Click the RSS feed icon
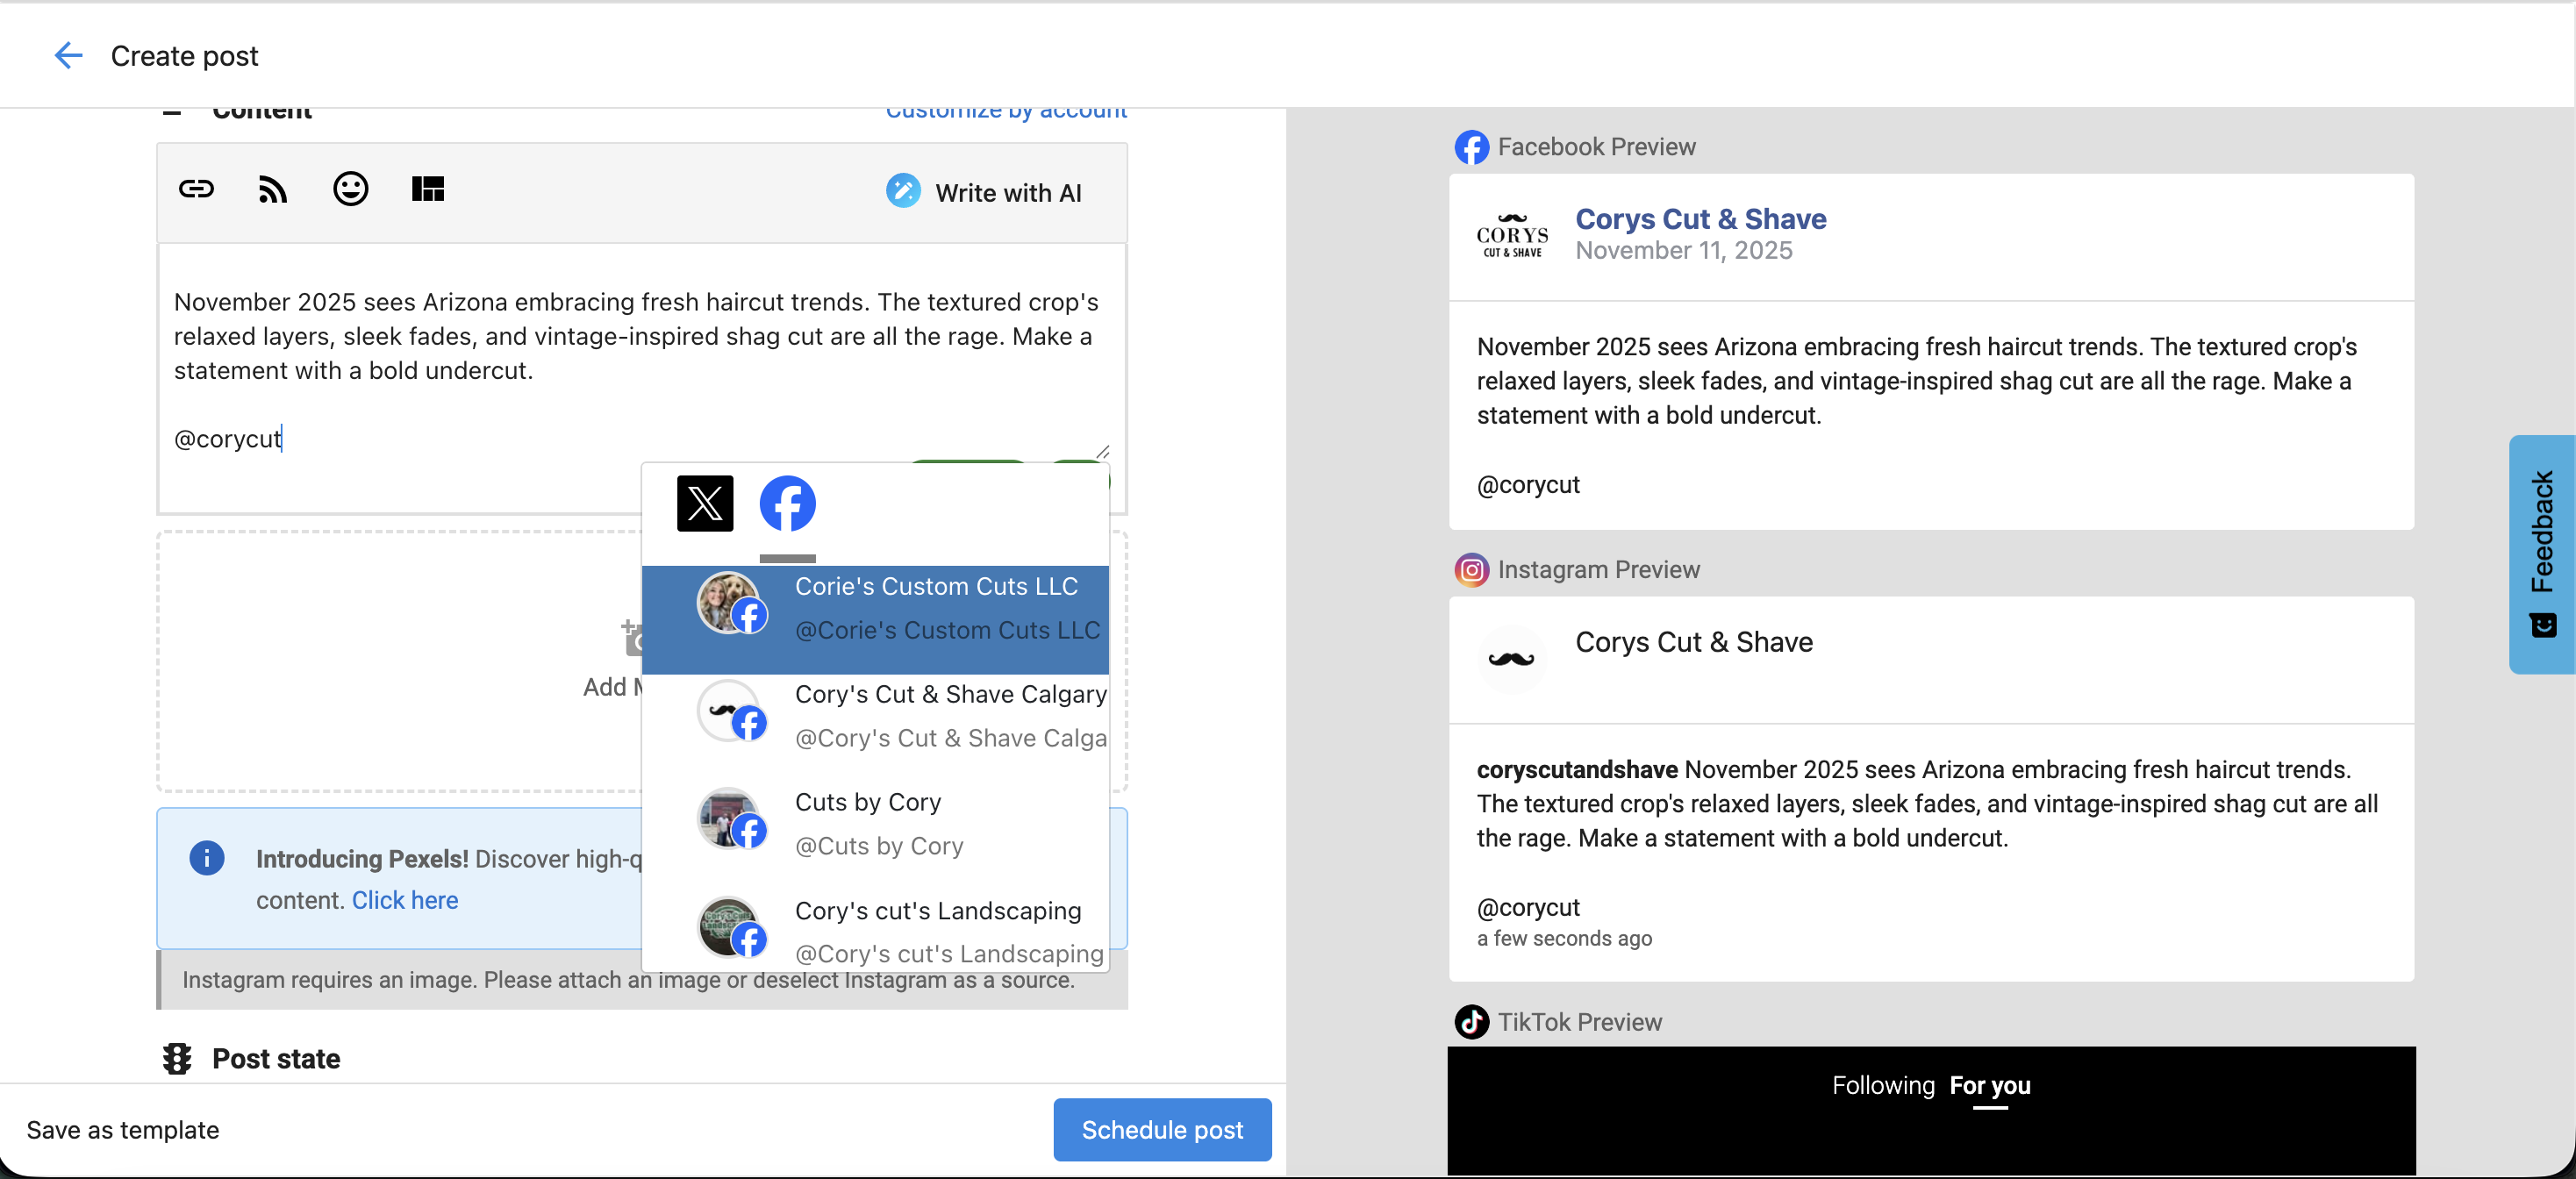This screenshot has width=2576, height=1179. (273, 189)
